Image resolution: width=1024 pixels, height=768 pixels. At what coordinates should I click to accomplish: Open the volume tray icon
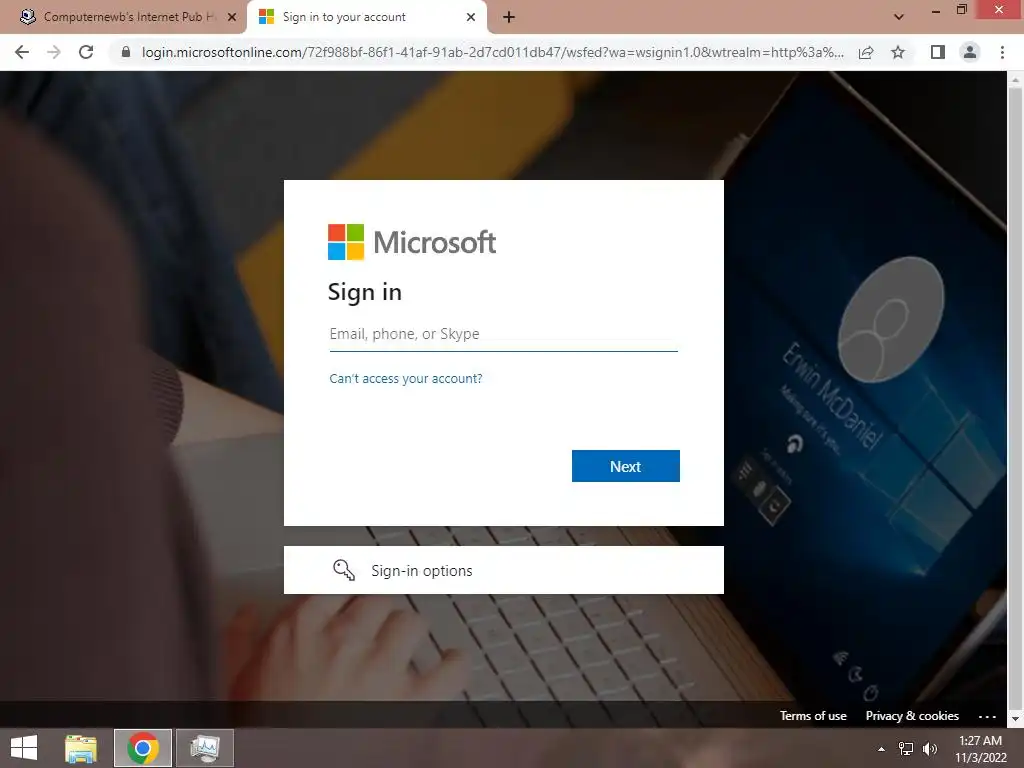click(929, 749)
